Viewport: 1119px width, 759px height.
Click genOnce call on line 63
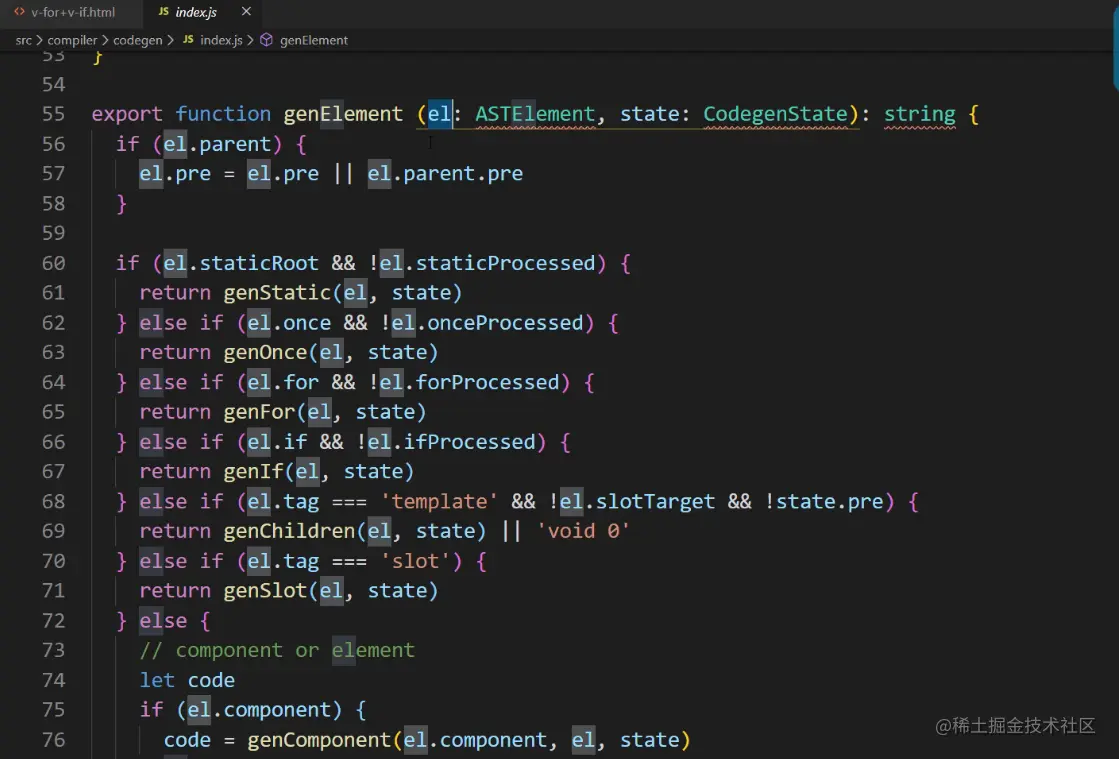(x=265, y=352)
